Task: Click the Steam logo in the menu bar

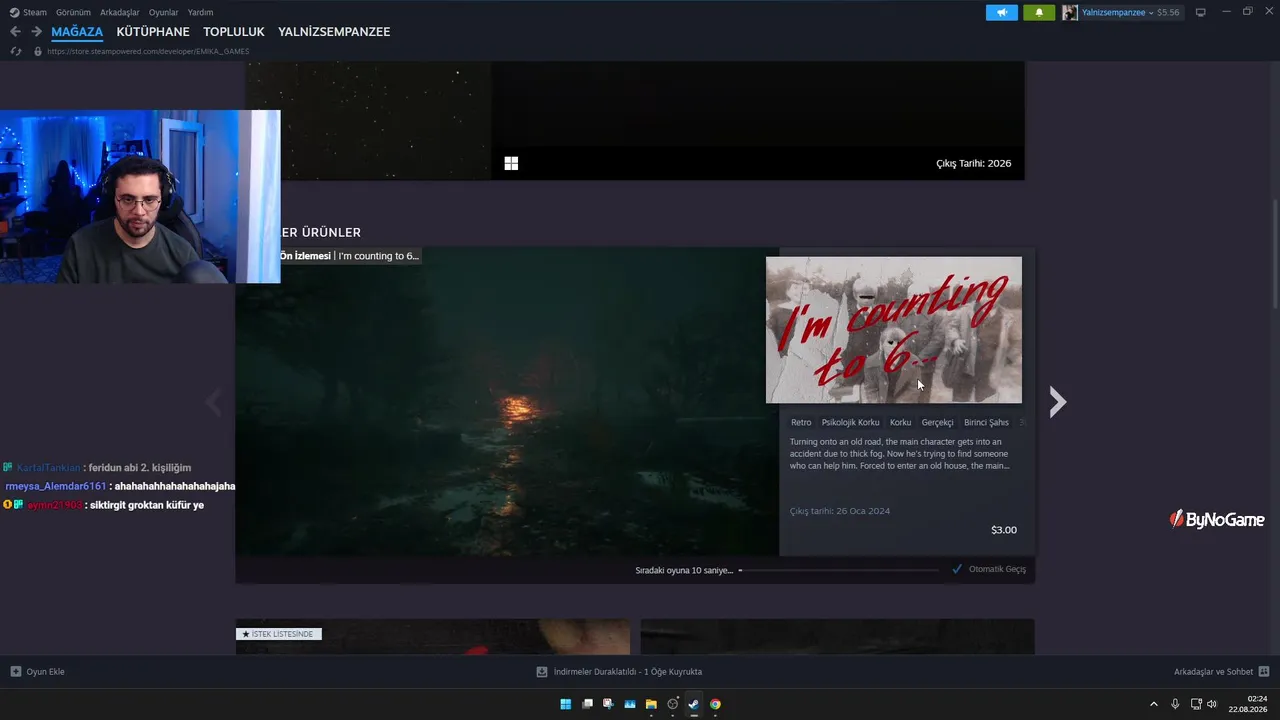Action: (14, 13)
